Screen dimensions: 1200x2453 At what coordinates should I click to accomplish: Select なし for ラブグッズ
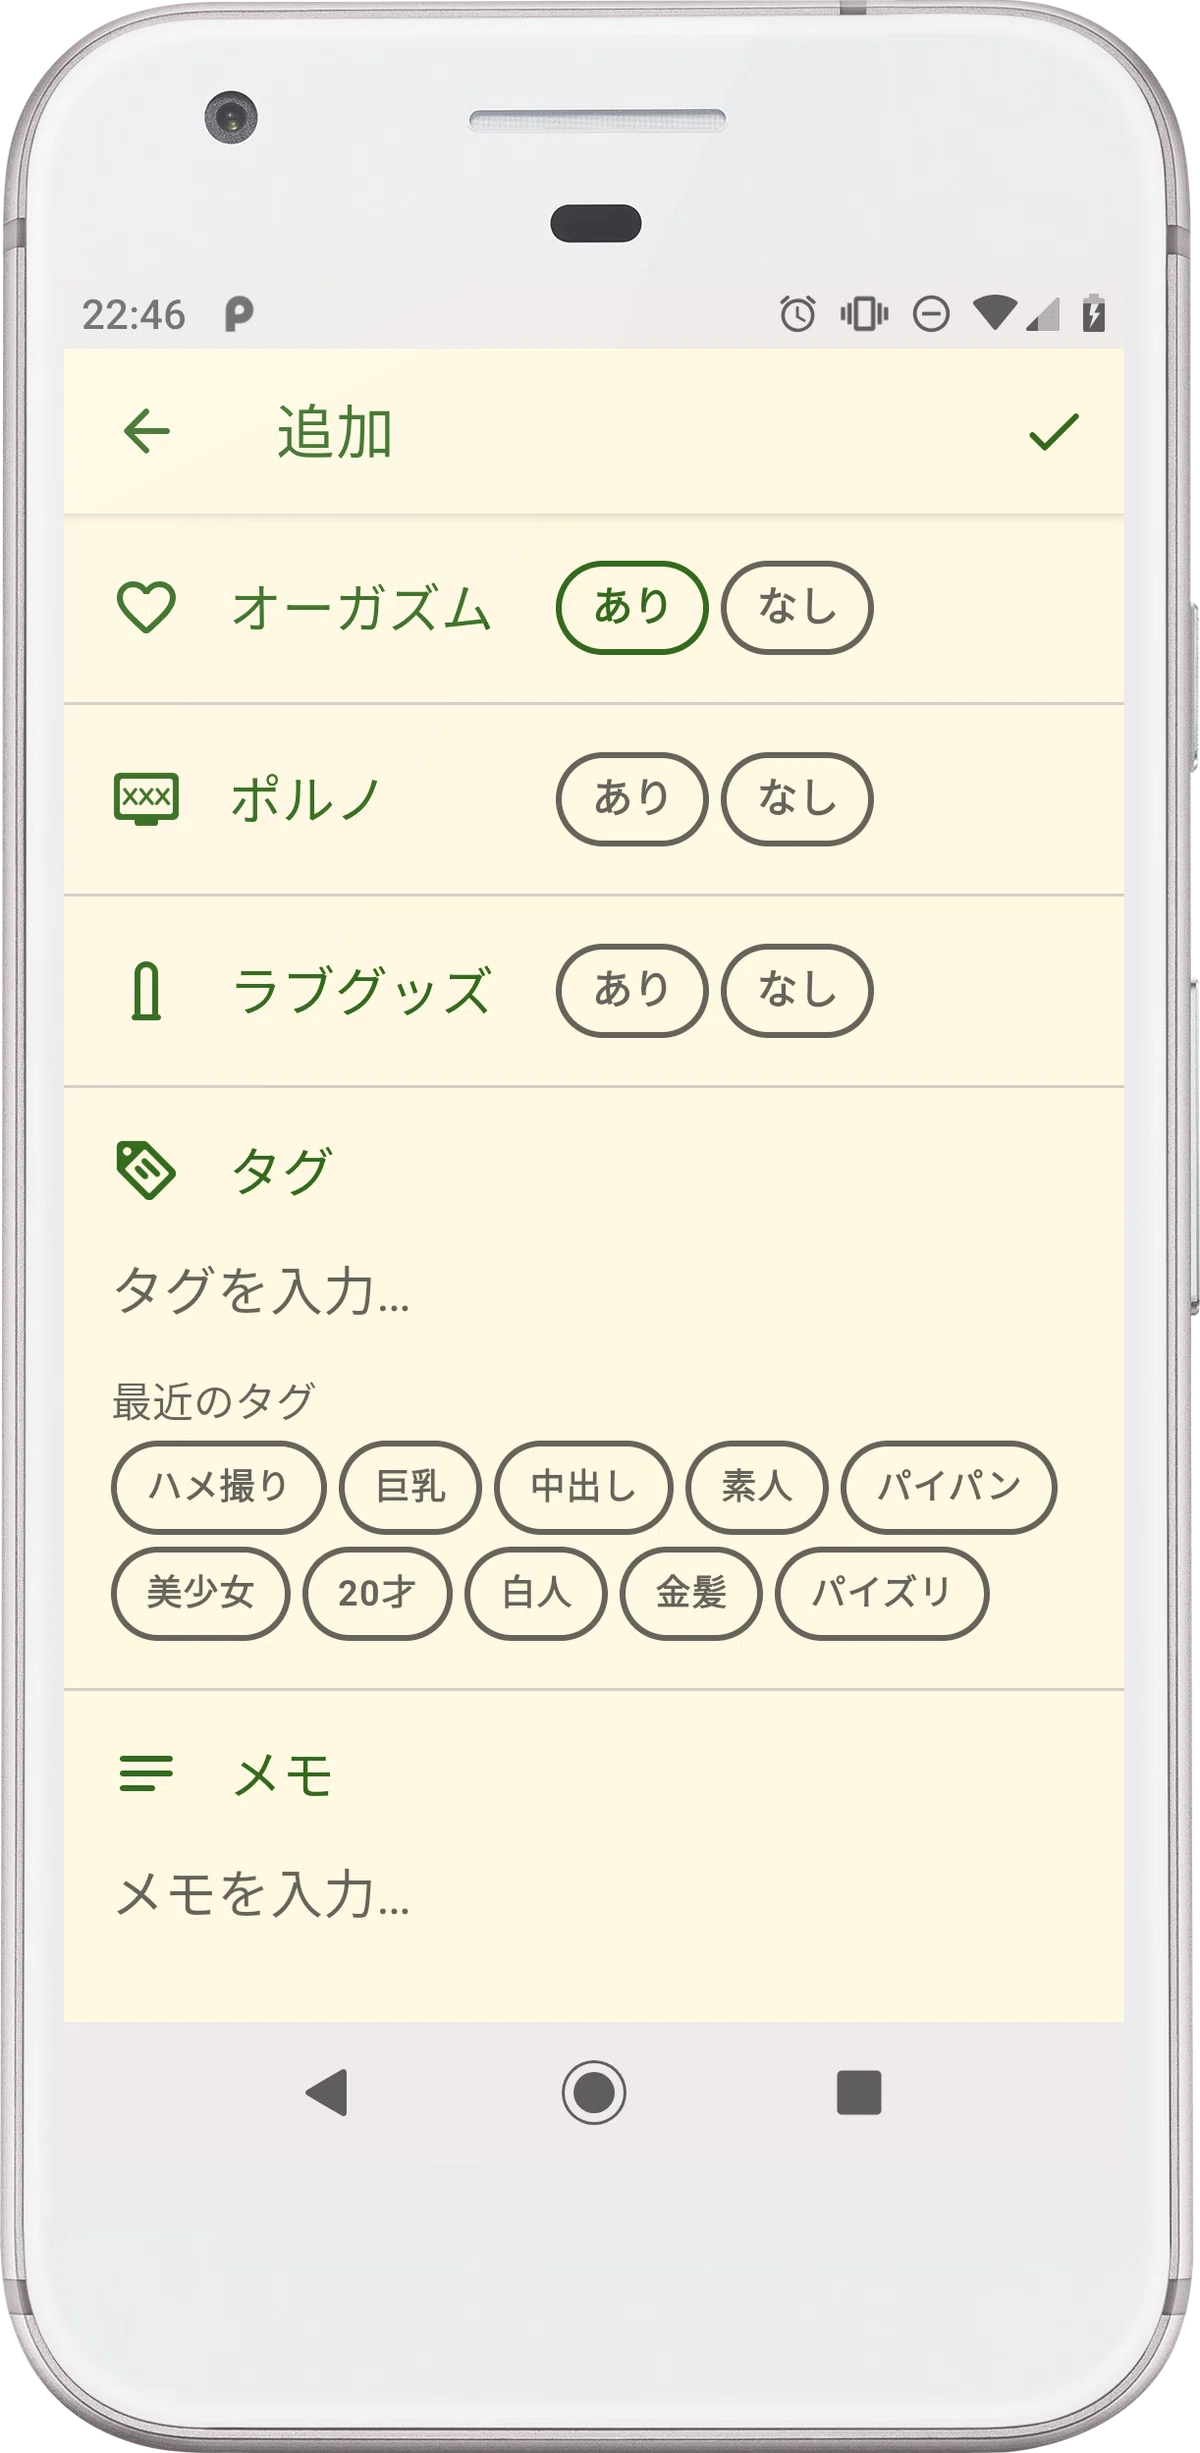(x=797, y=990)
